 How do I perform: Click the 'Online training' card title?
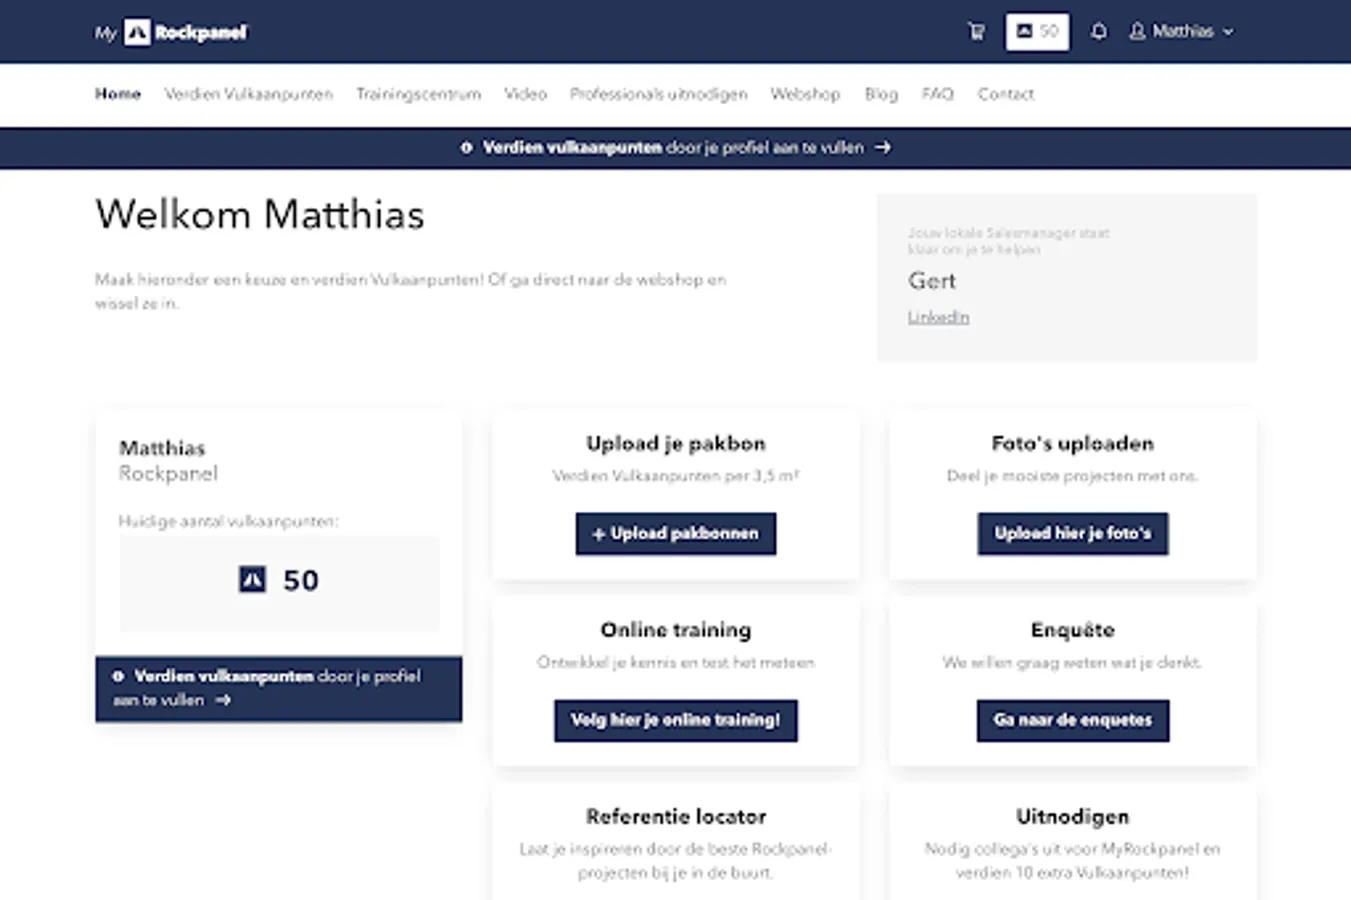(x=676, y=630)
